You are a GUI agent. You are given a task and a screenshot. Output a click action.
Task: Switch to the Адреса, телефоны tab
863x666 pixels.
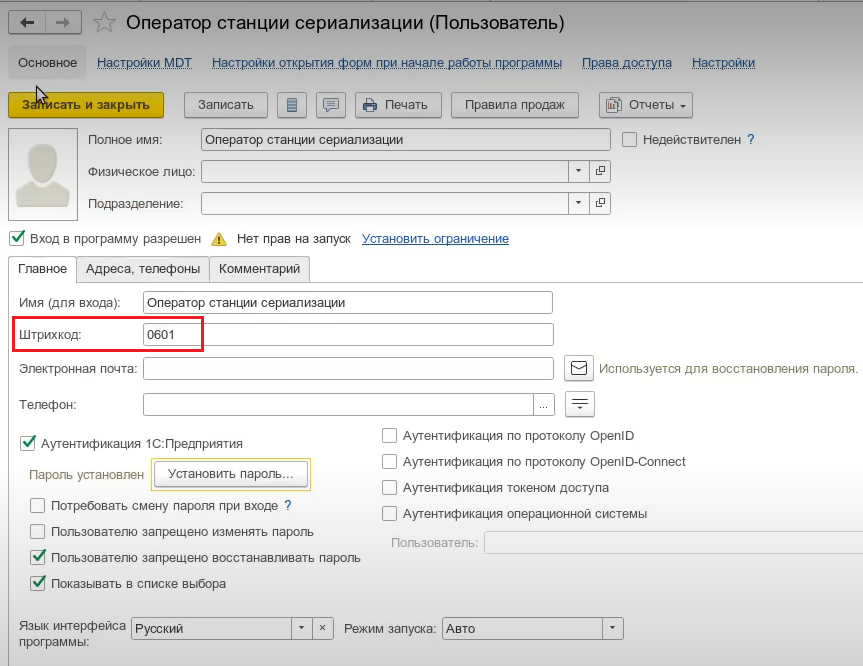pyautogui.click(x=143, y=269)
